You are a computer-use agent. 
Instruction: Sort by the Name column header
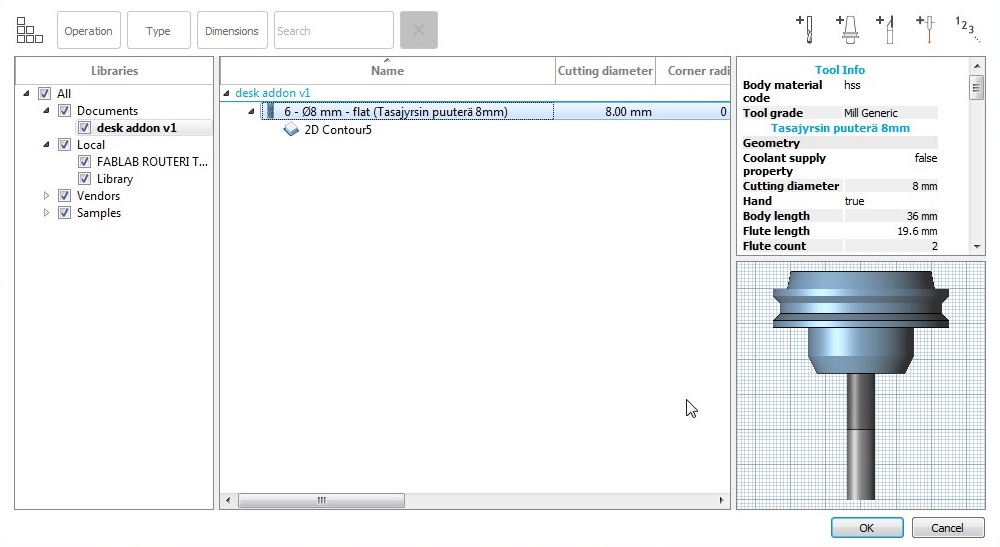387,71
